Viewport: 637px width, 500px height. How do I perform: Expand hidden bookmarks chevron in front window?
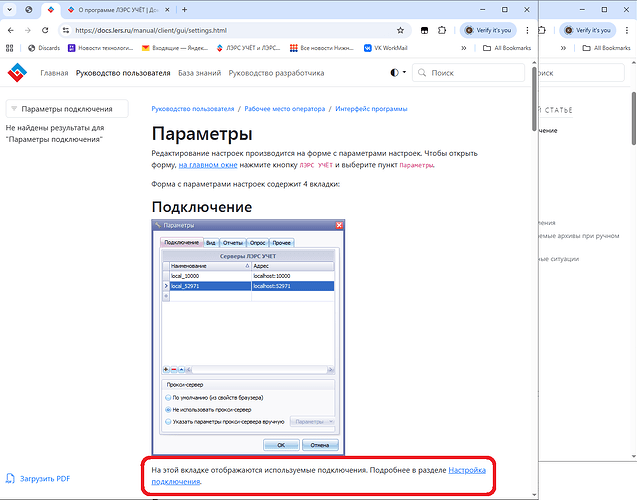[464, 48]
